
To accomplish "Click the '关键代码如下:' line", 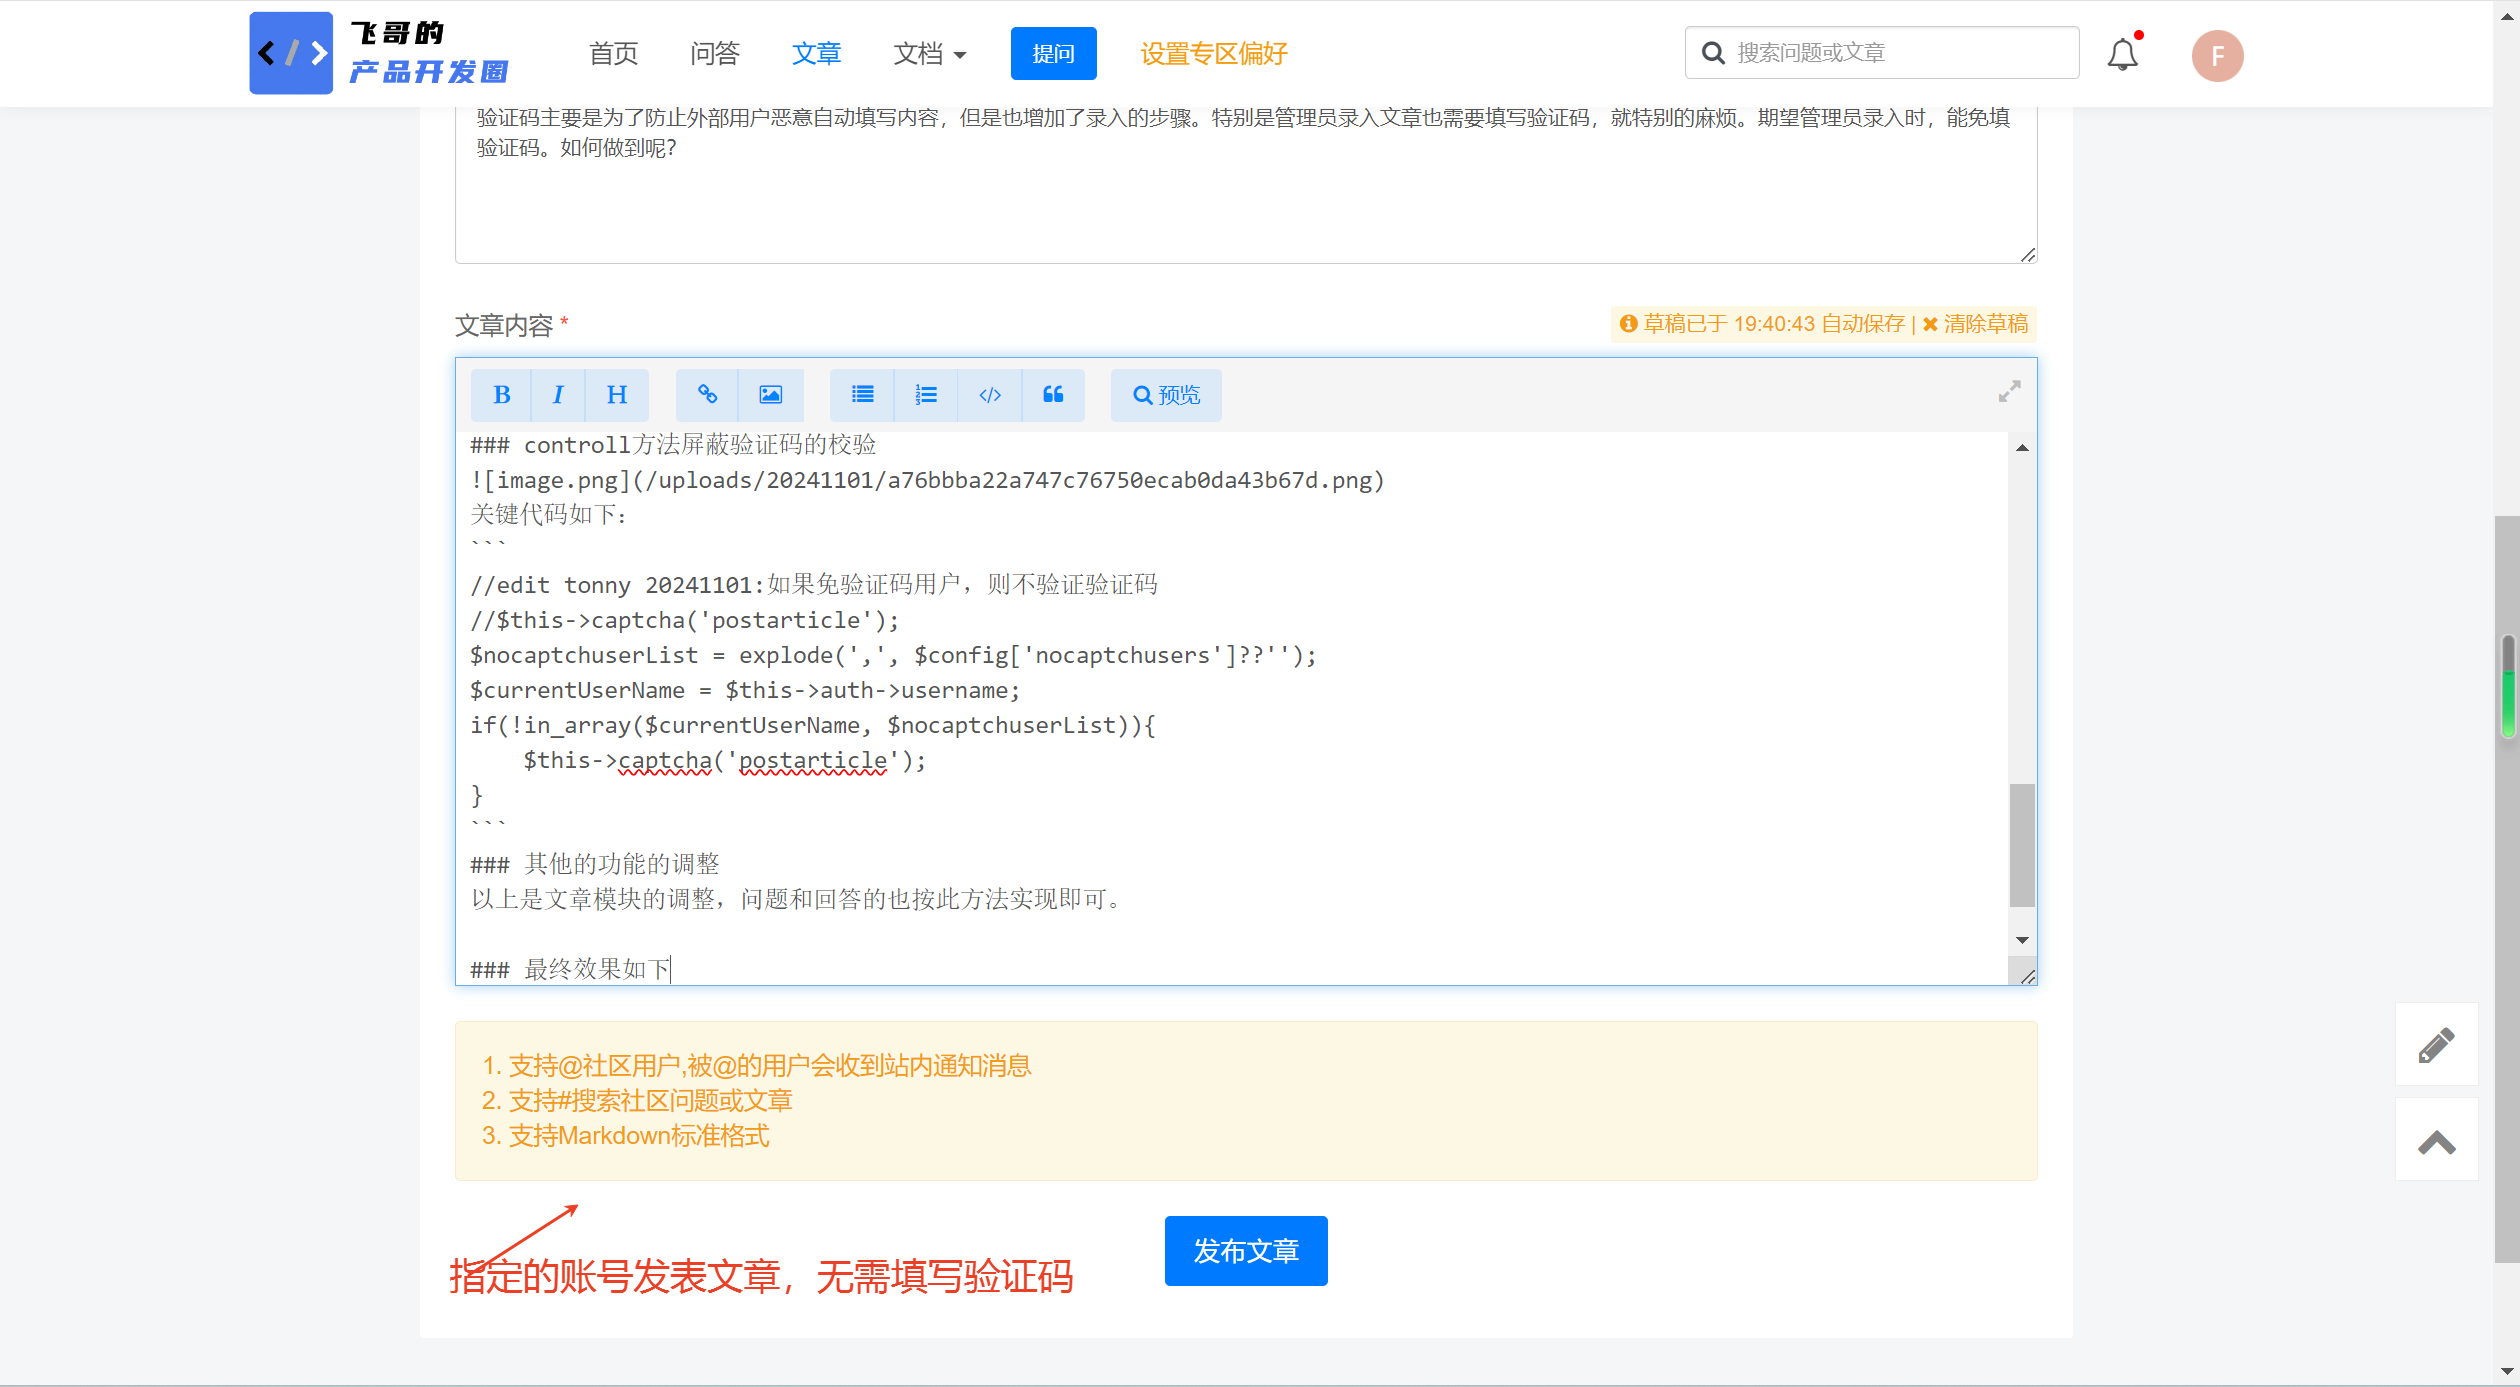I will coord(548,514).
